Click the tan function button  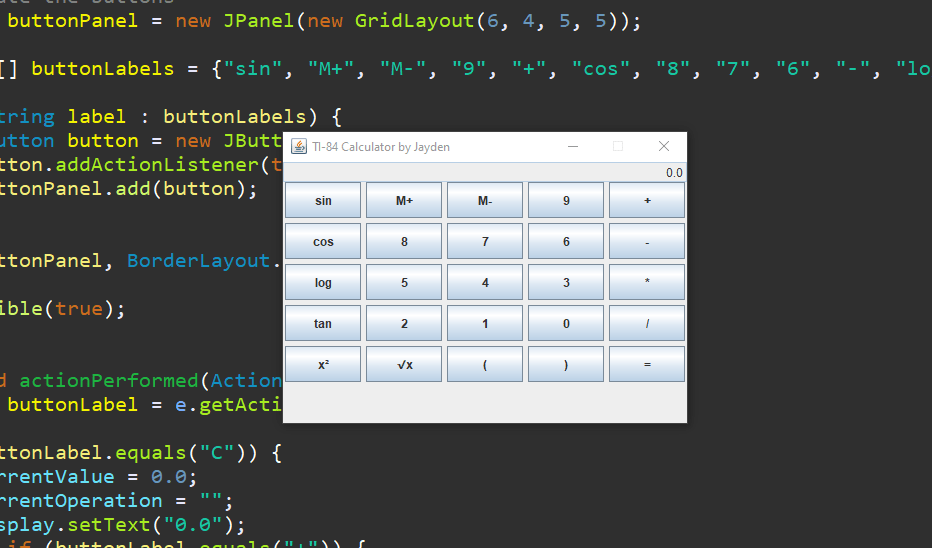click(323, 323)
